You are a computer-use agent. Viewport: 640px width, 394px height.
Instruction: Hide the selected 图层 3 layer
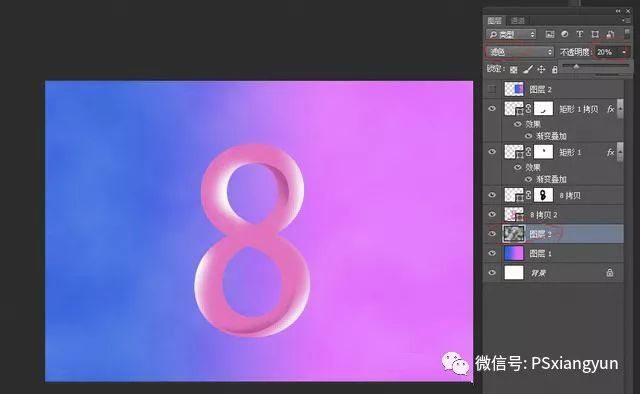492,234
